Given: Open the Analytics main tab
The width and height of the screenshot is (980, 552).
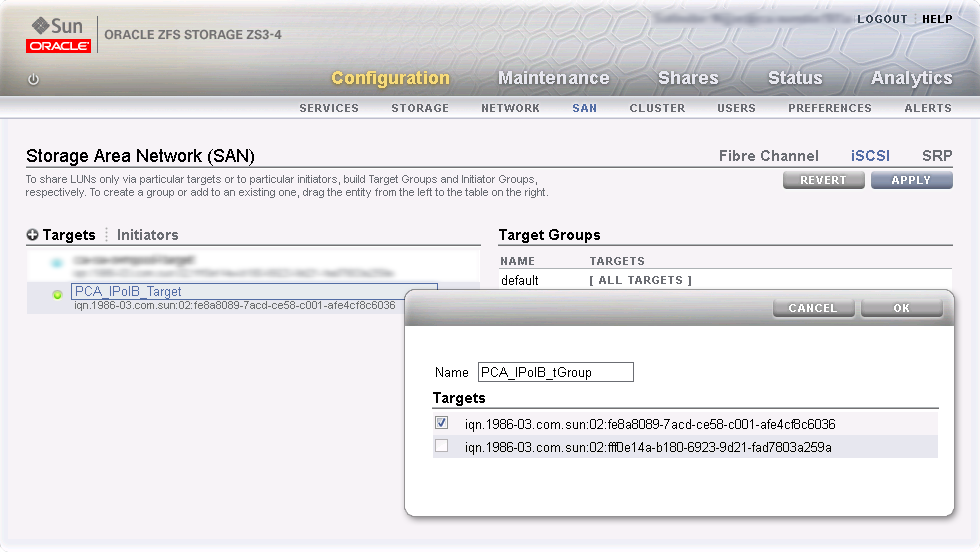Looking at the screenshot, I should 912,78.
